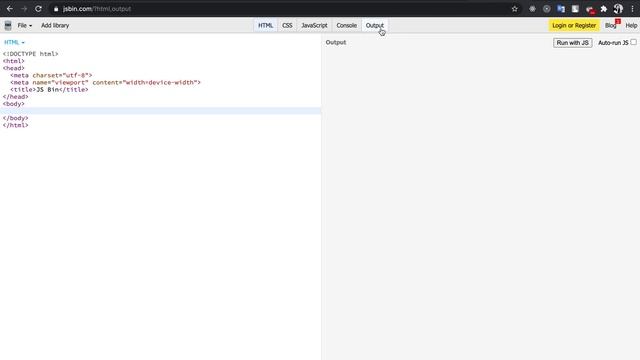Click the empty highlighted line inside body
The image size is (640, 360).
tap(160, 111)
